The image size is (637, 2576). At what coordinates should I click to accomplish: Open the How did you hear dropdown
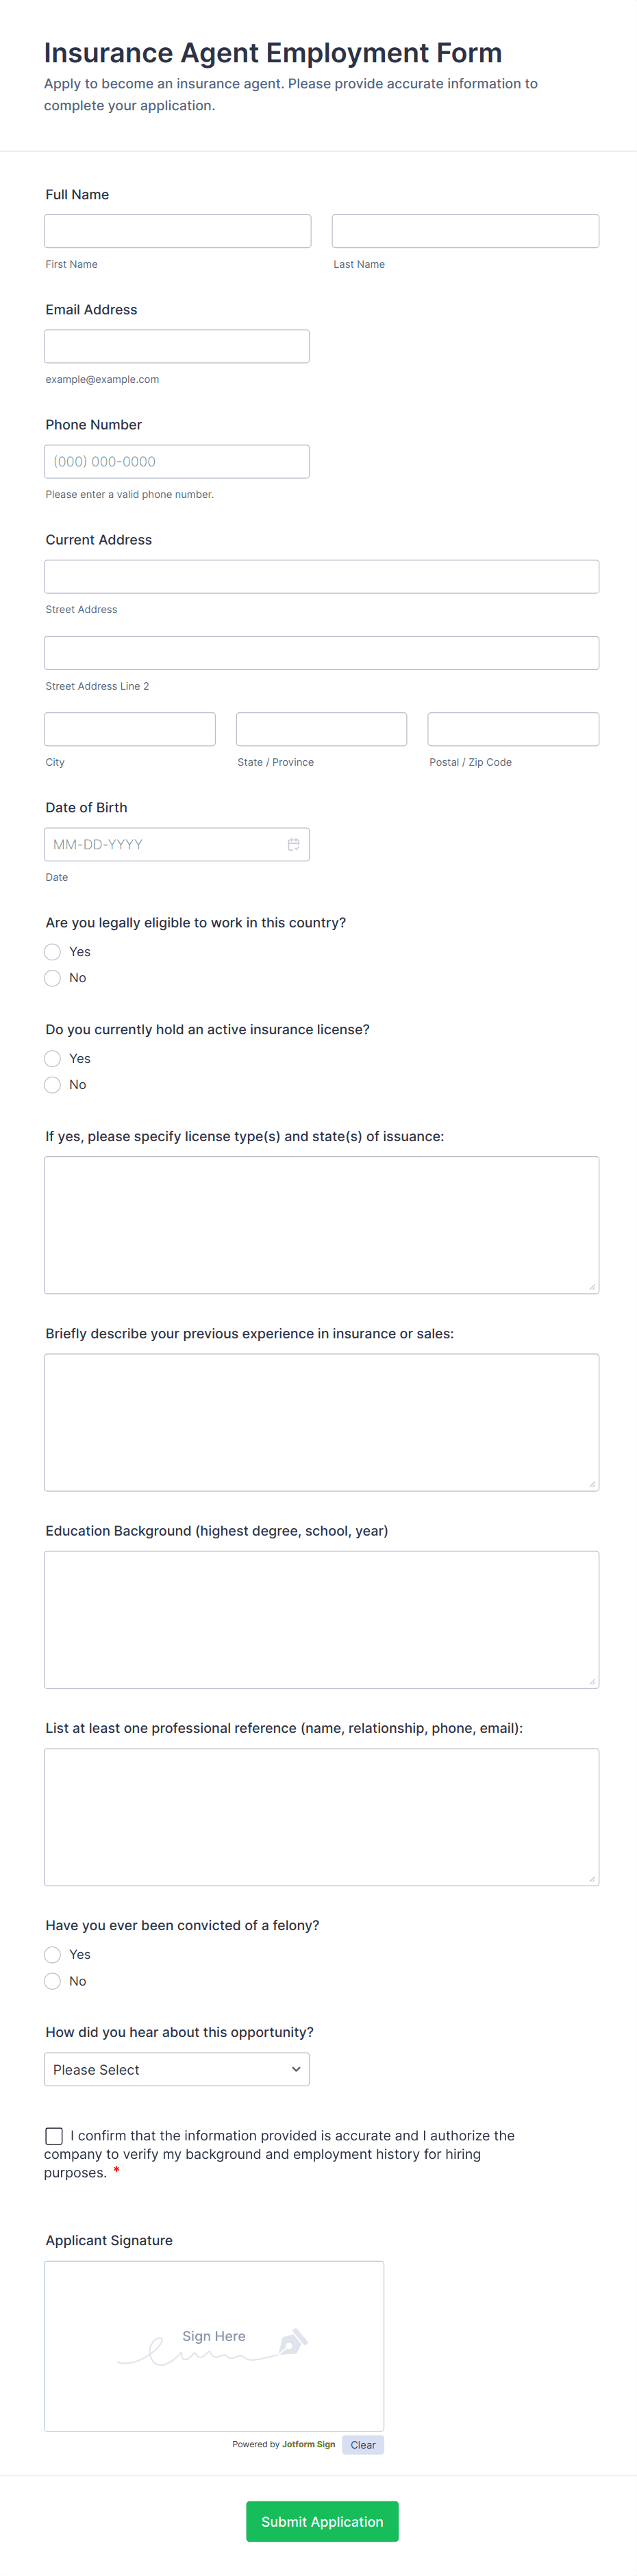(x=177, y=2069)
